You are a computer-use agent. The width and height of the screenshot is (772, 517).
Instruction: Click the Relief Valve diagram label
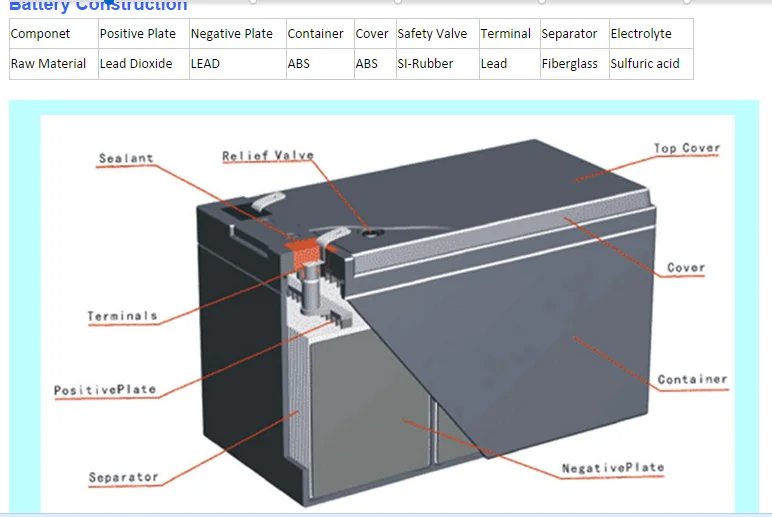pyautogui.click(x=267, y=156)
